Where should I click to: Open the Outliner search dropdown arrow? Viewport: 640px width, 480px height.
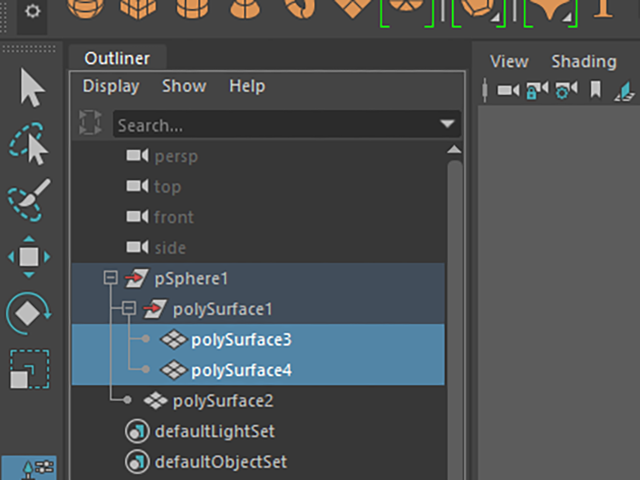point(447,124)
